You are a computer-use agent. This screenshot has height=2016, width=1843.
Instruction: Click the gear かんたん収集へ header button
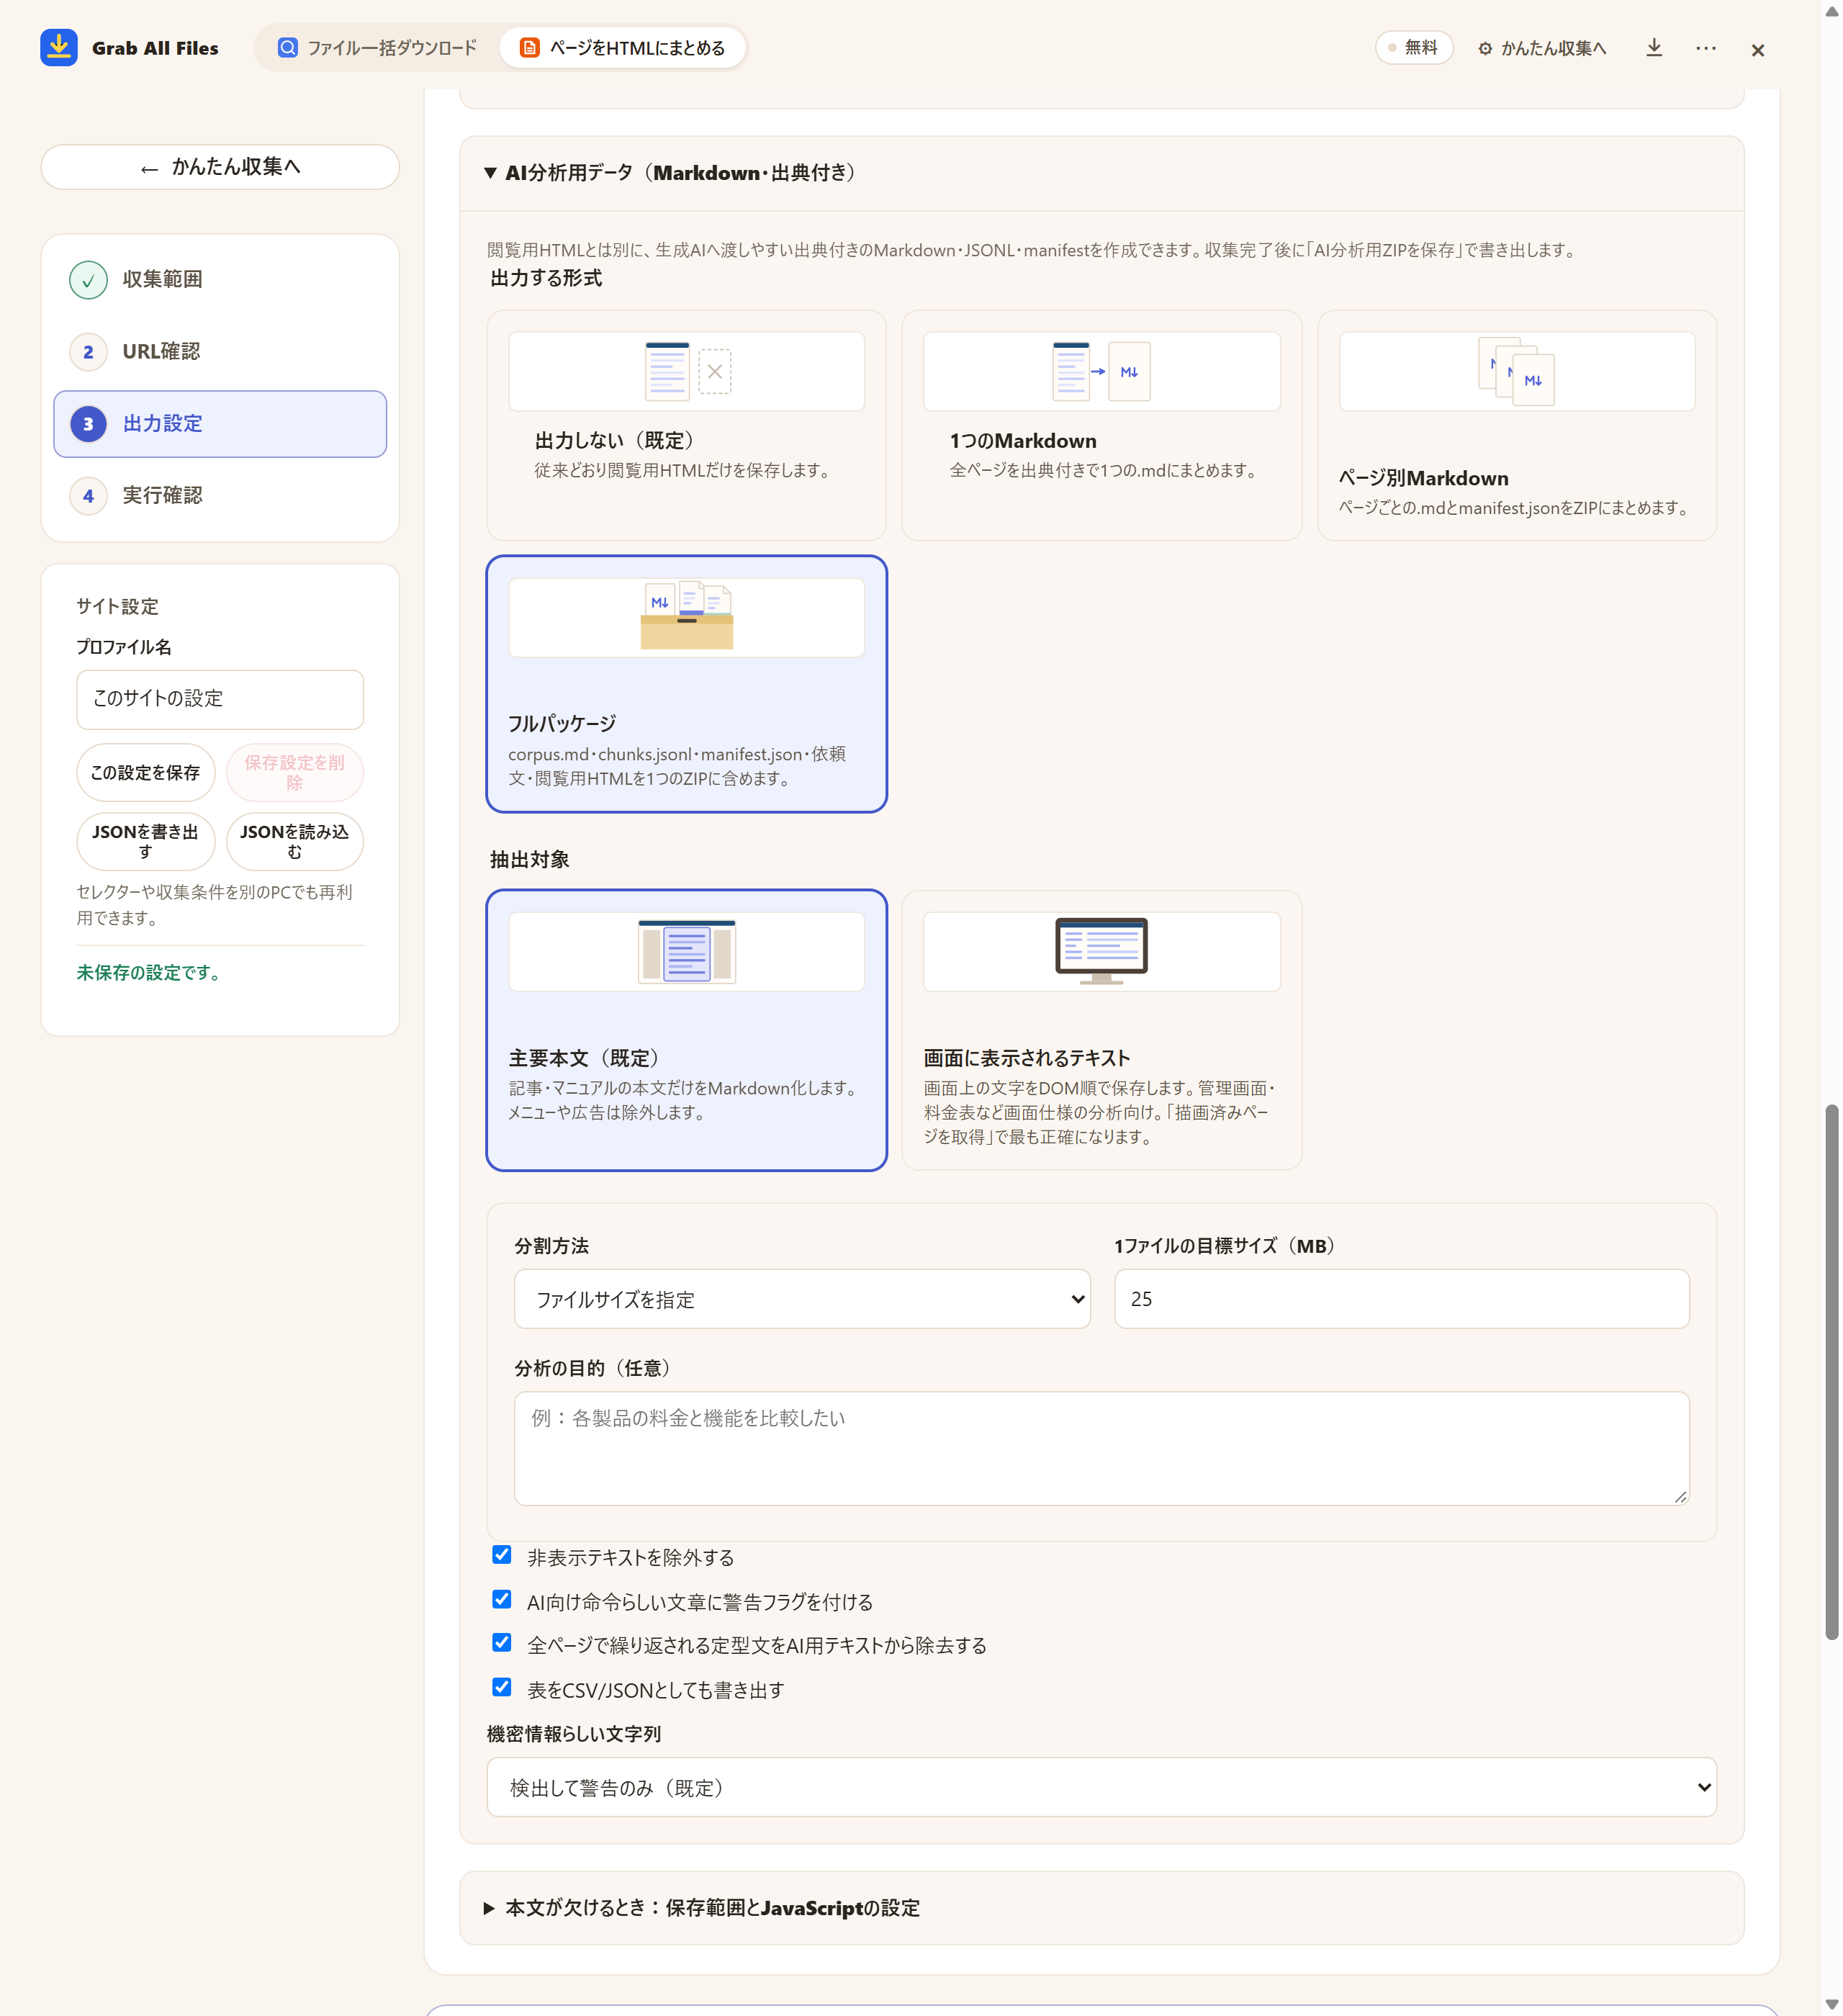(1542, 48)
